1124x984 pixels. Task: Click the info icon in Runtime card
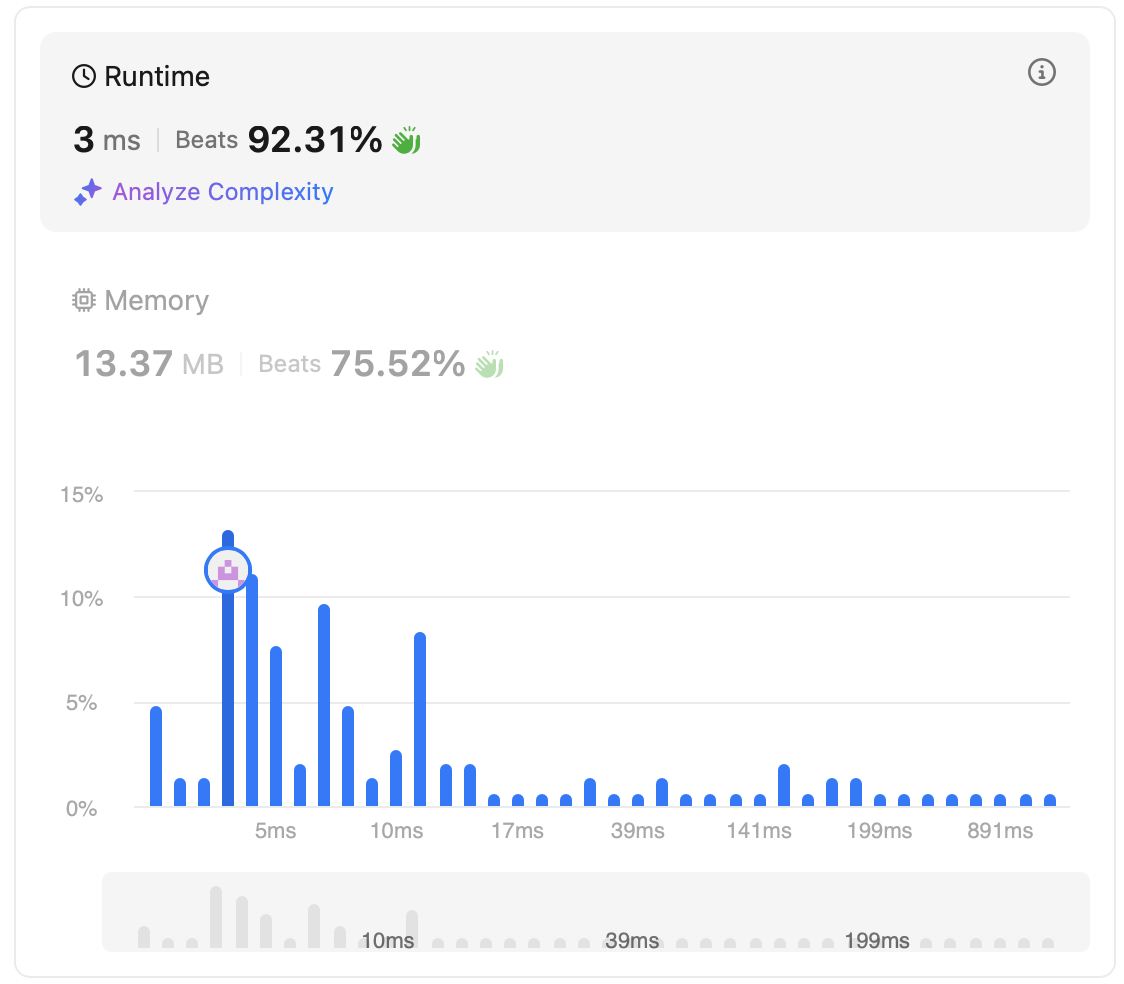click(x=1042, y=72)
